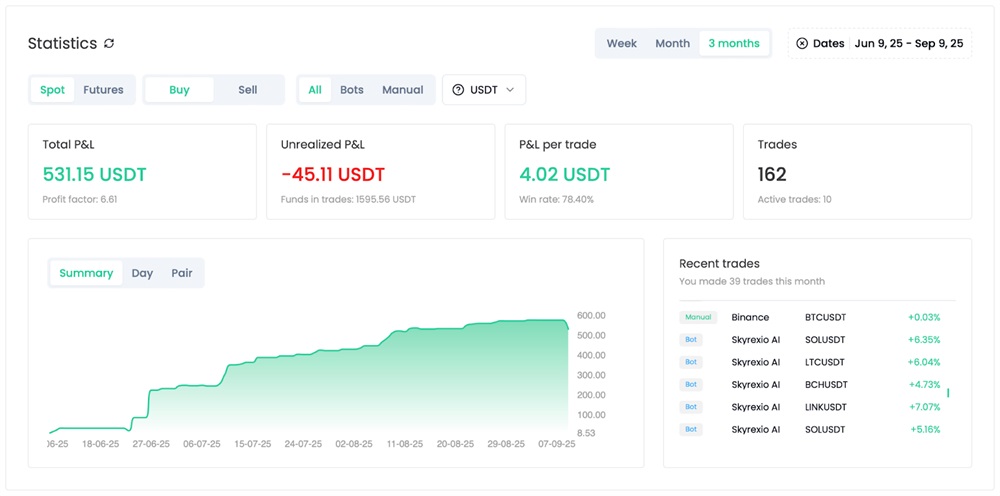Switch chart to Pair view
1000x496 pixels.
click(182, 273)
